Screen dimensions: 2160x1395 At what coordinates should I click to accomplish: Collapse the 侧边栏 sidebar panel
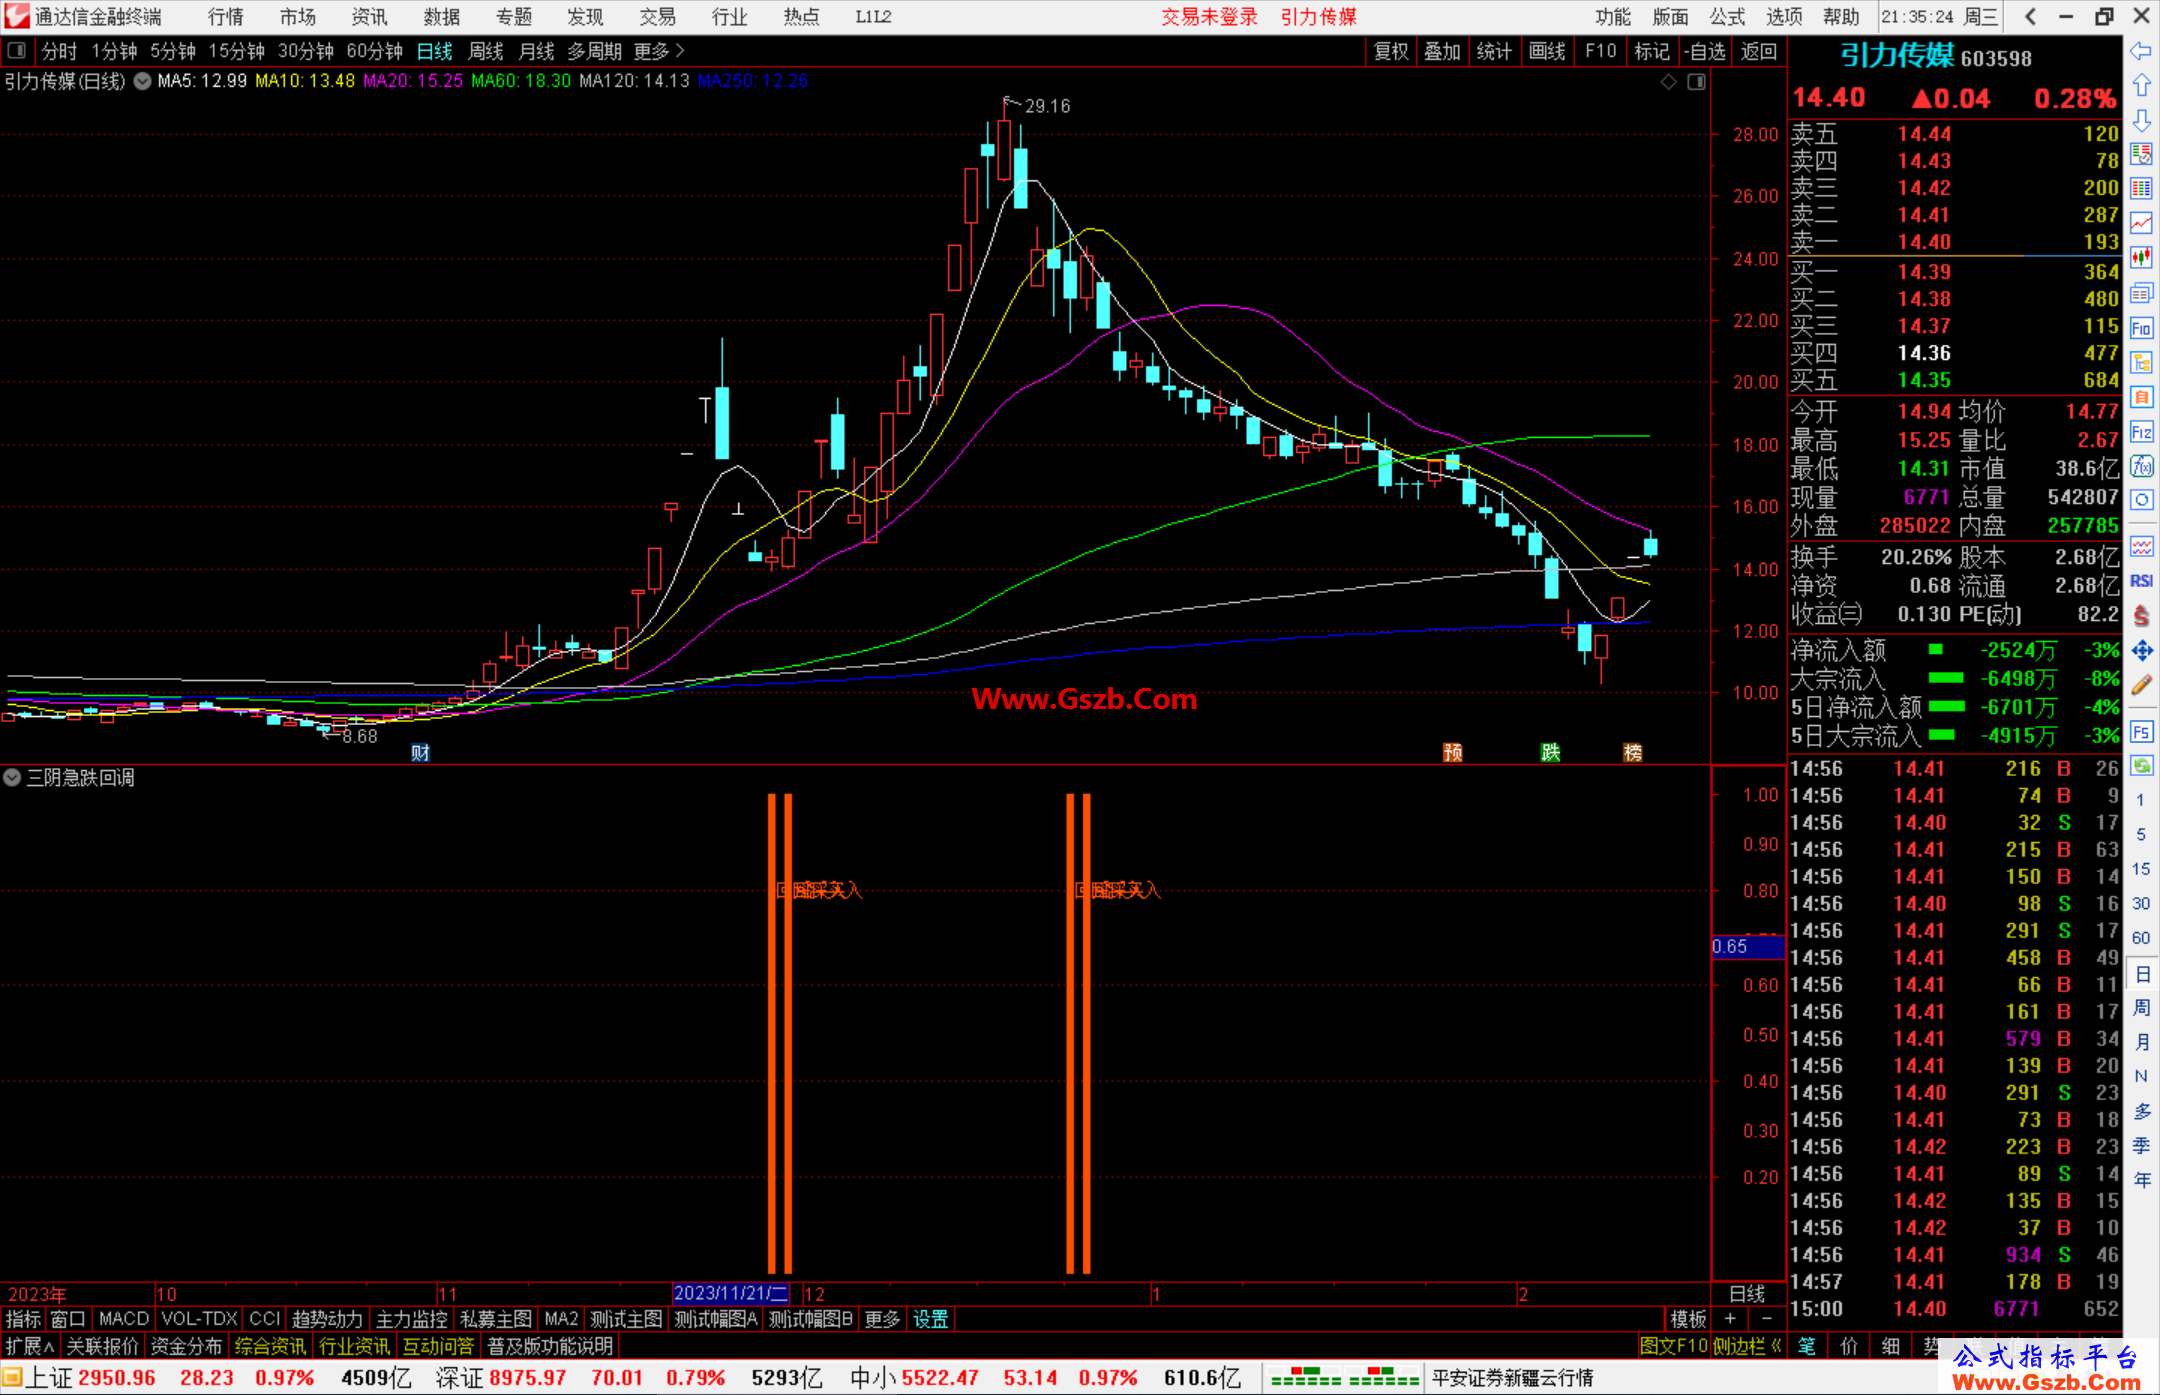click(1747, 1346)
